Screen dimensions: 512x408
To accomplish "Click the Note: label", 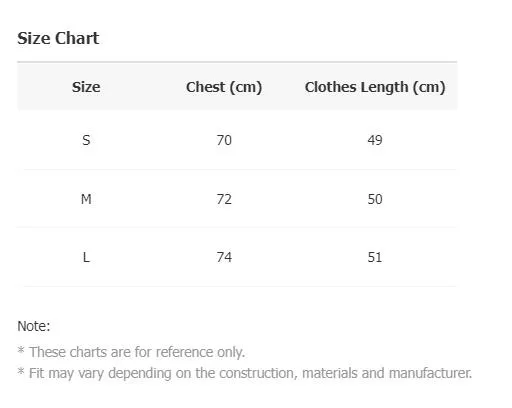I will (x=34, y=326).
